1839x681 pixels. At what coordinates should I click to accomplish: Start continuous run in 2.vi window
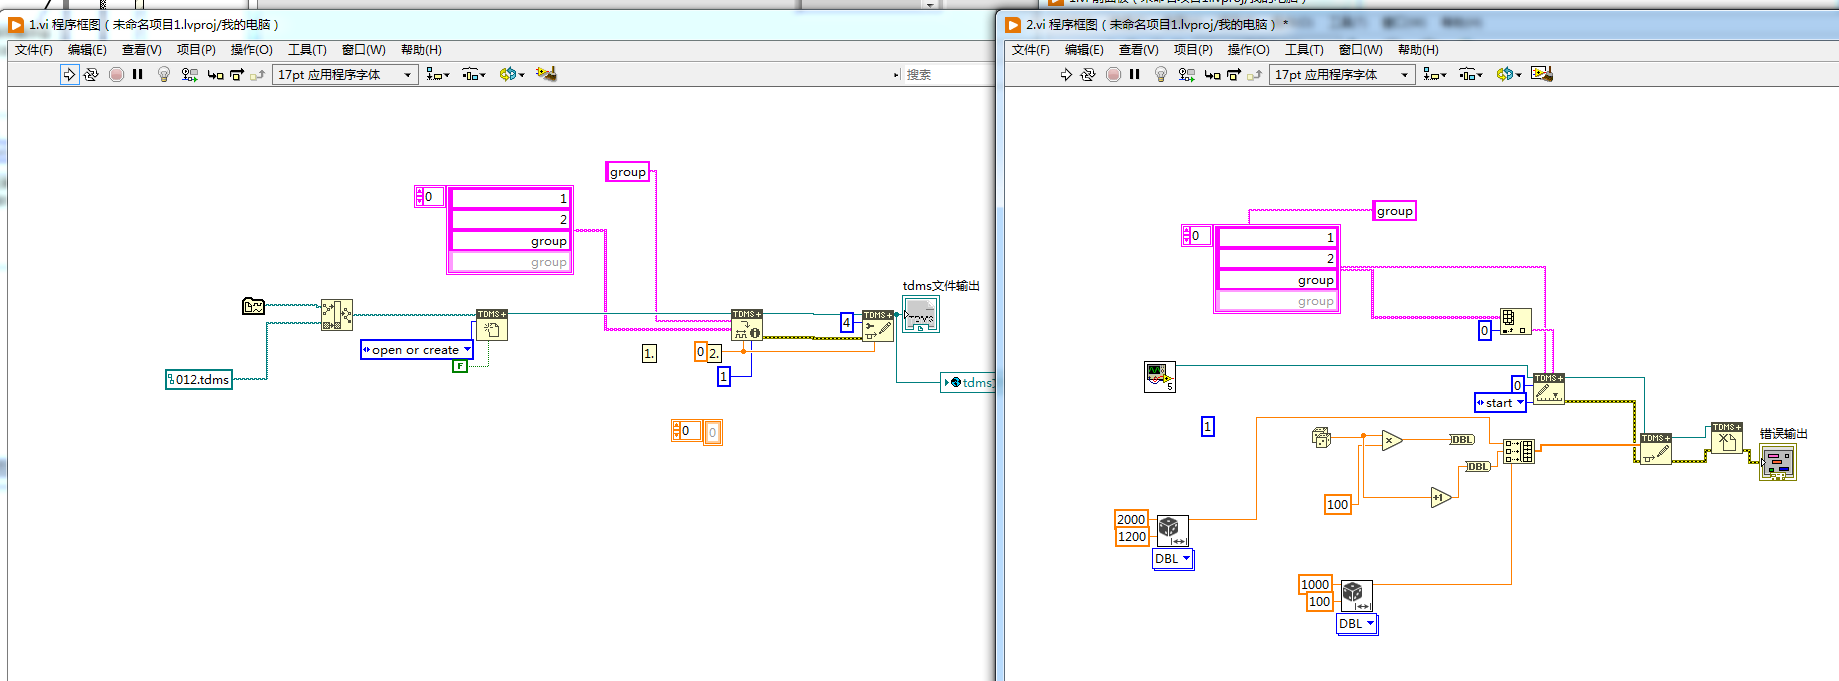click(x=1088, y=74)
